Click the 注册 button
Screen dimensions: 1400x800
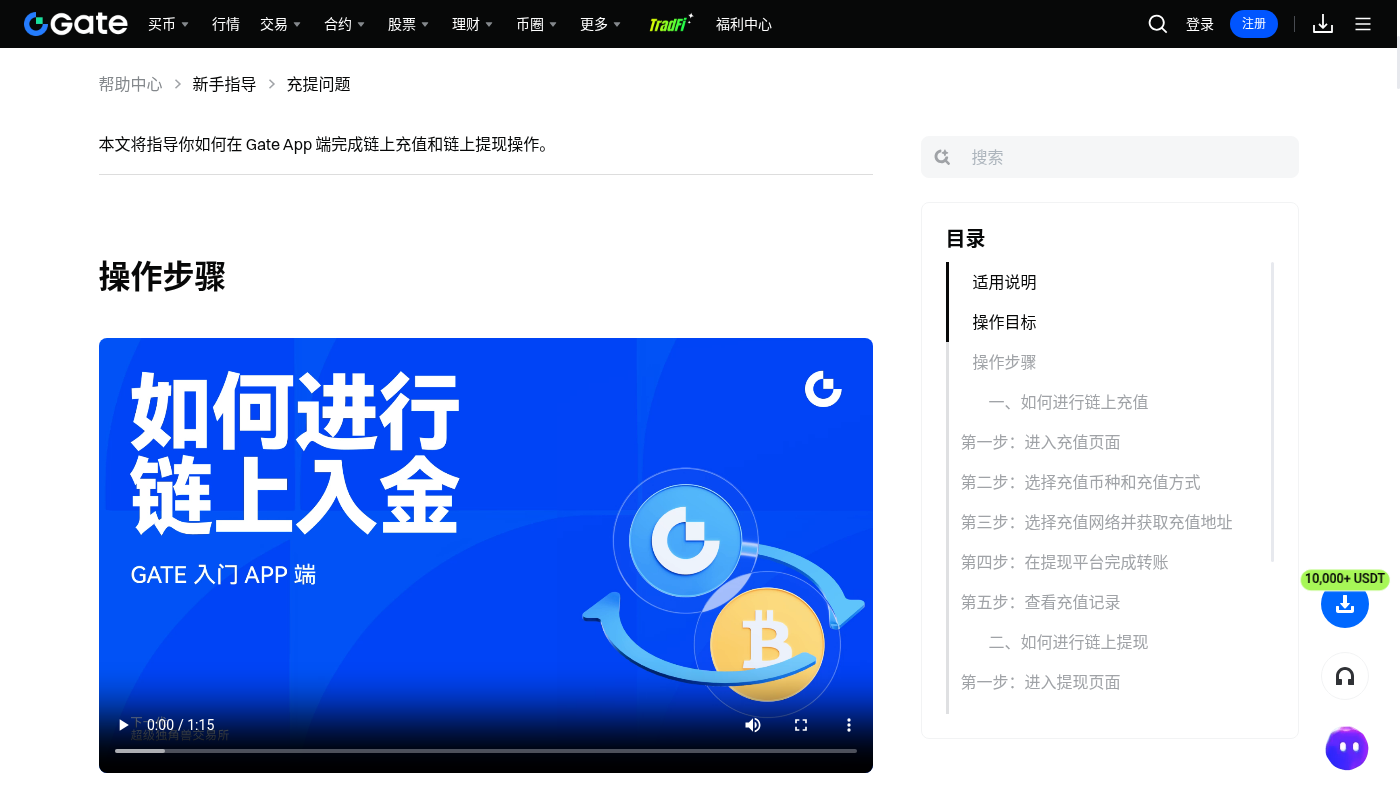[1254, 24]
